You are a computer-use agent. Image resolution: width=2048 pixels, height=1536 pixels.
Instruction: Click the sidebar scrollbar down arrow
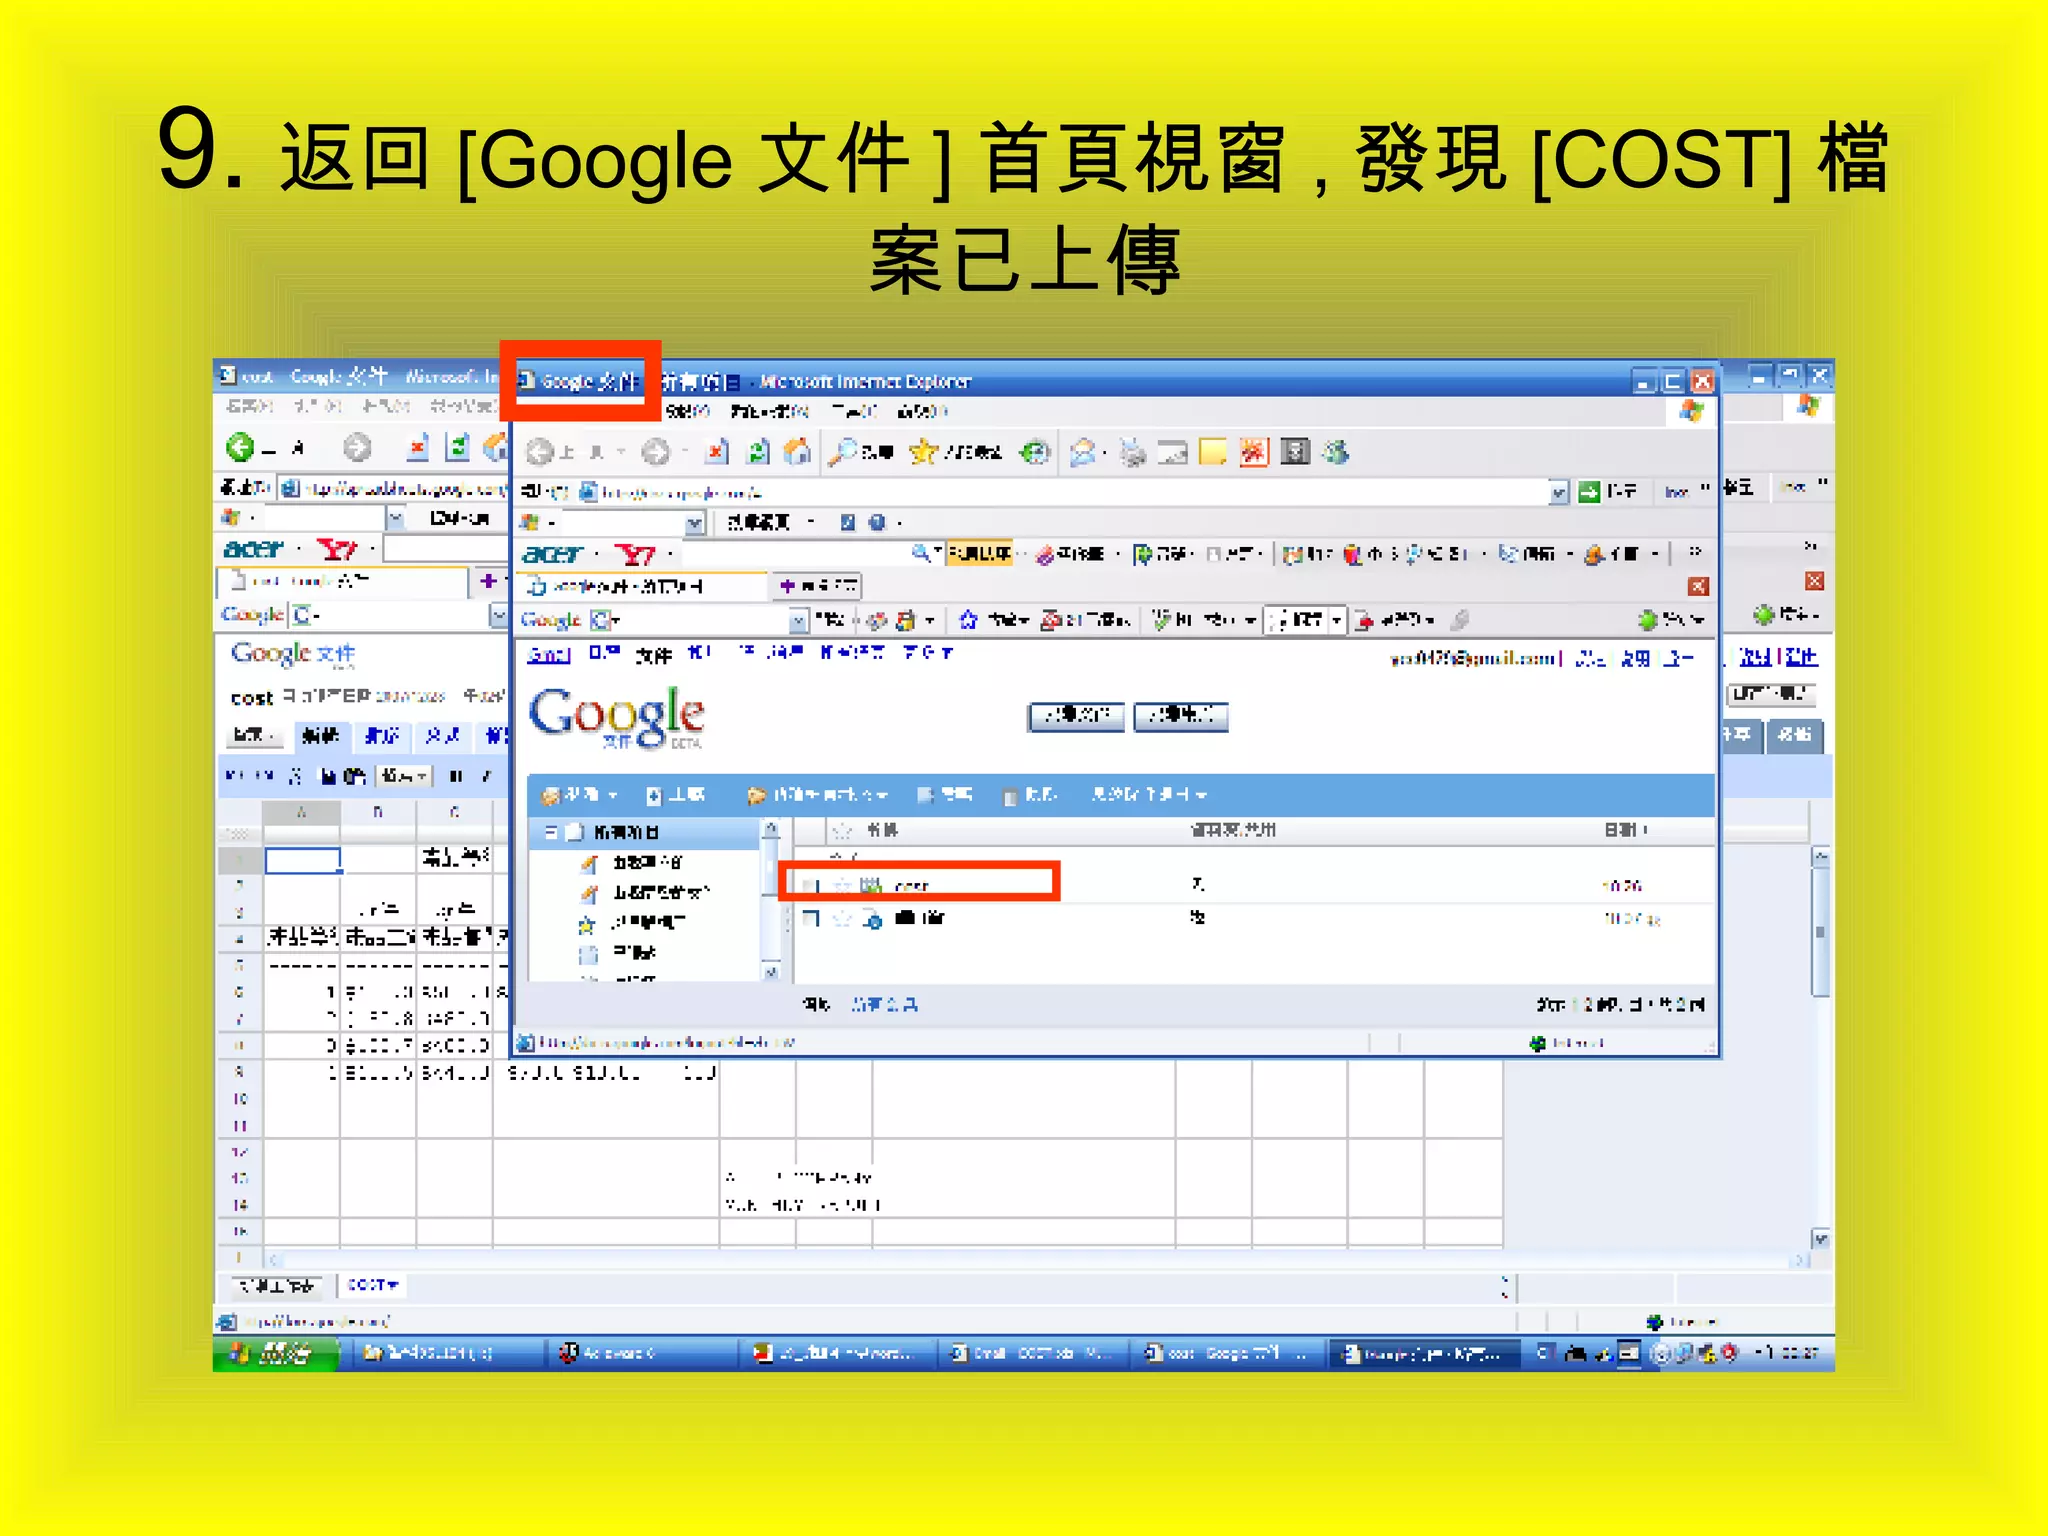tap(770, 971)
